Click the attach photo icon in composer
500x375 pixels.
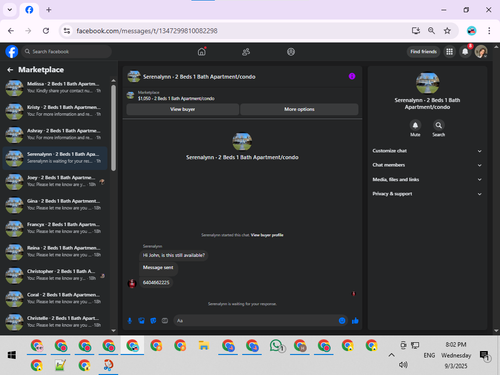click(x=141, y=321)
